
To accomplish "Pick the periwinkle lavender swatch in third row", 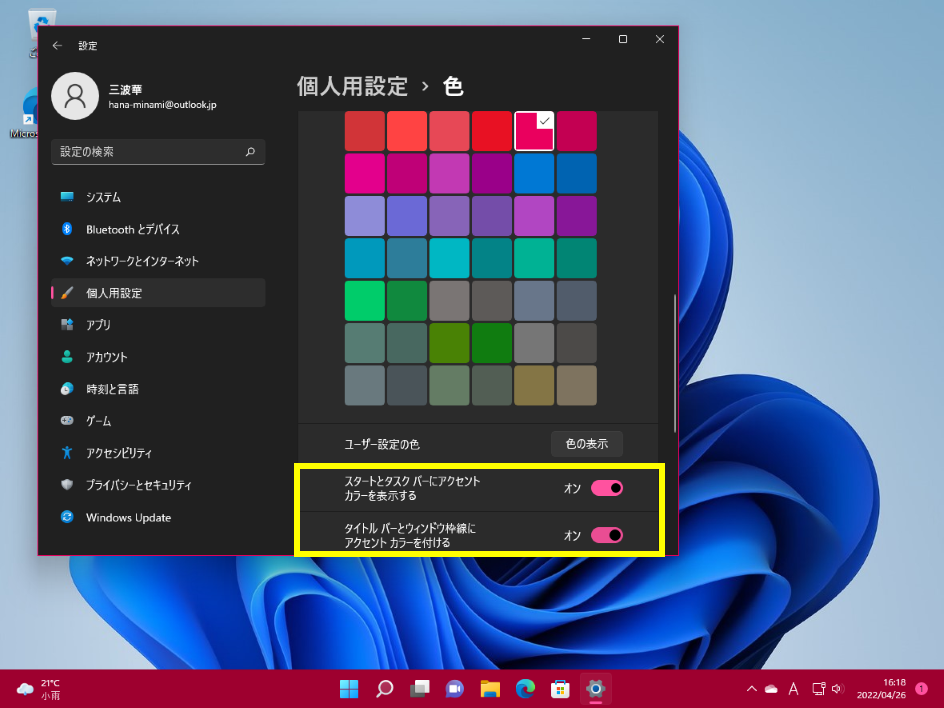I will [365, 216].
